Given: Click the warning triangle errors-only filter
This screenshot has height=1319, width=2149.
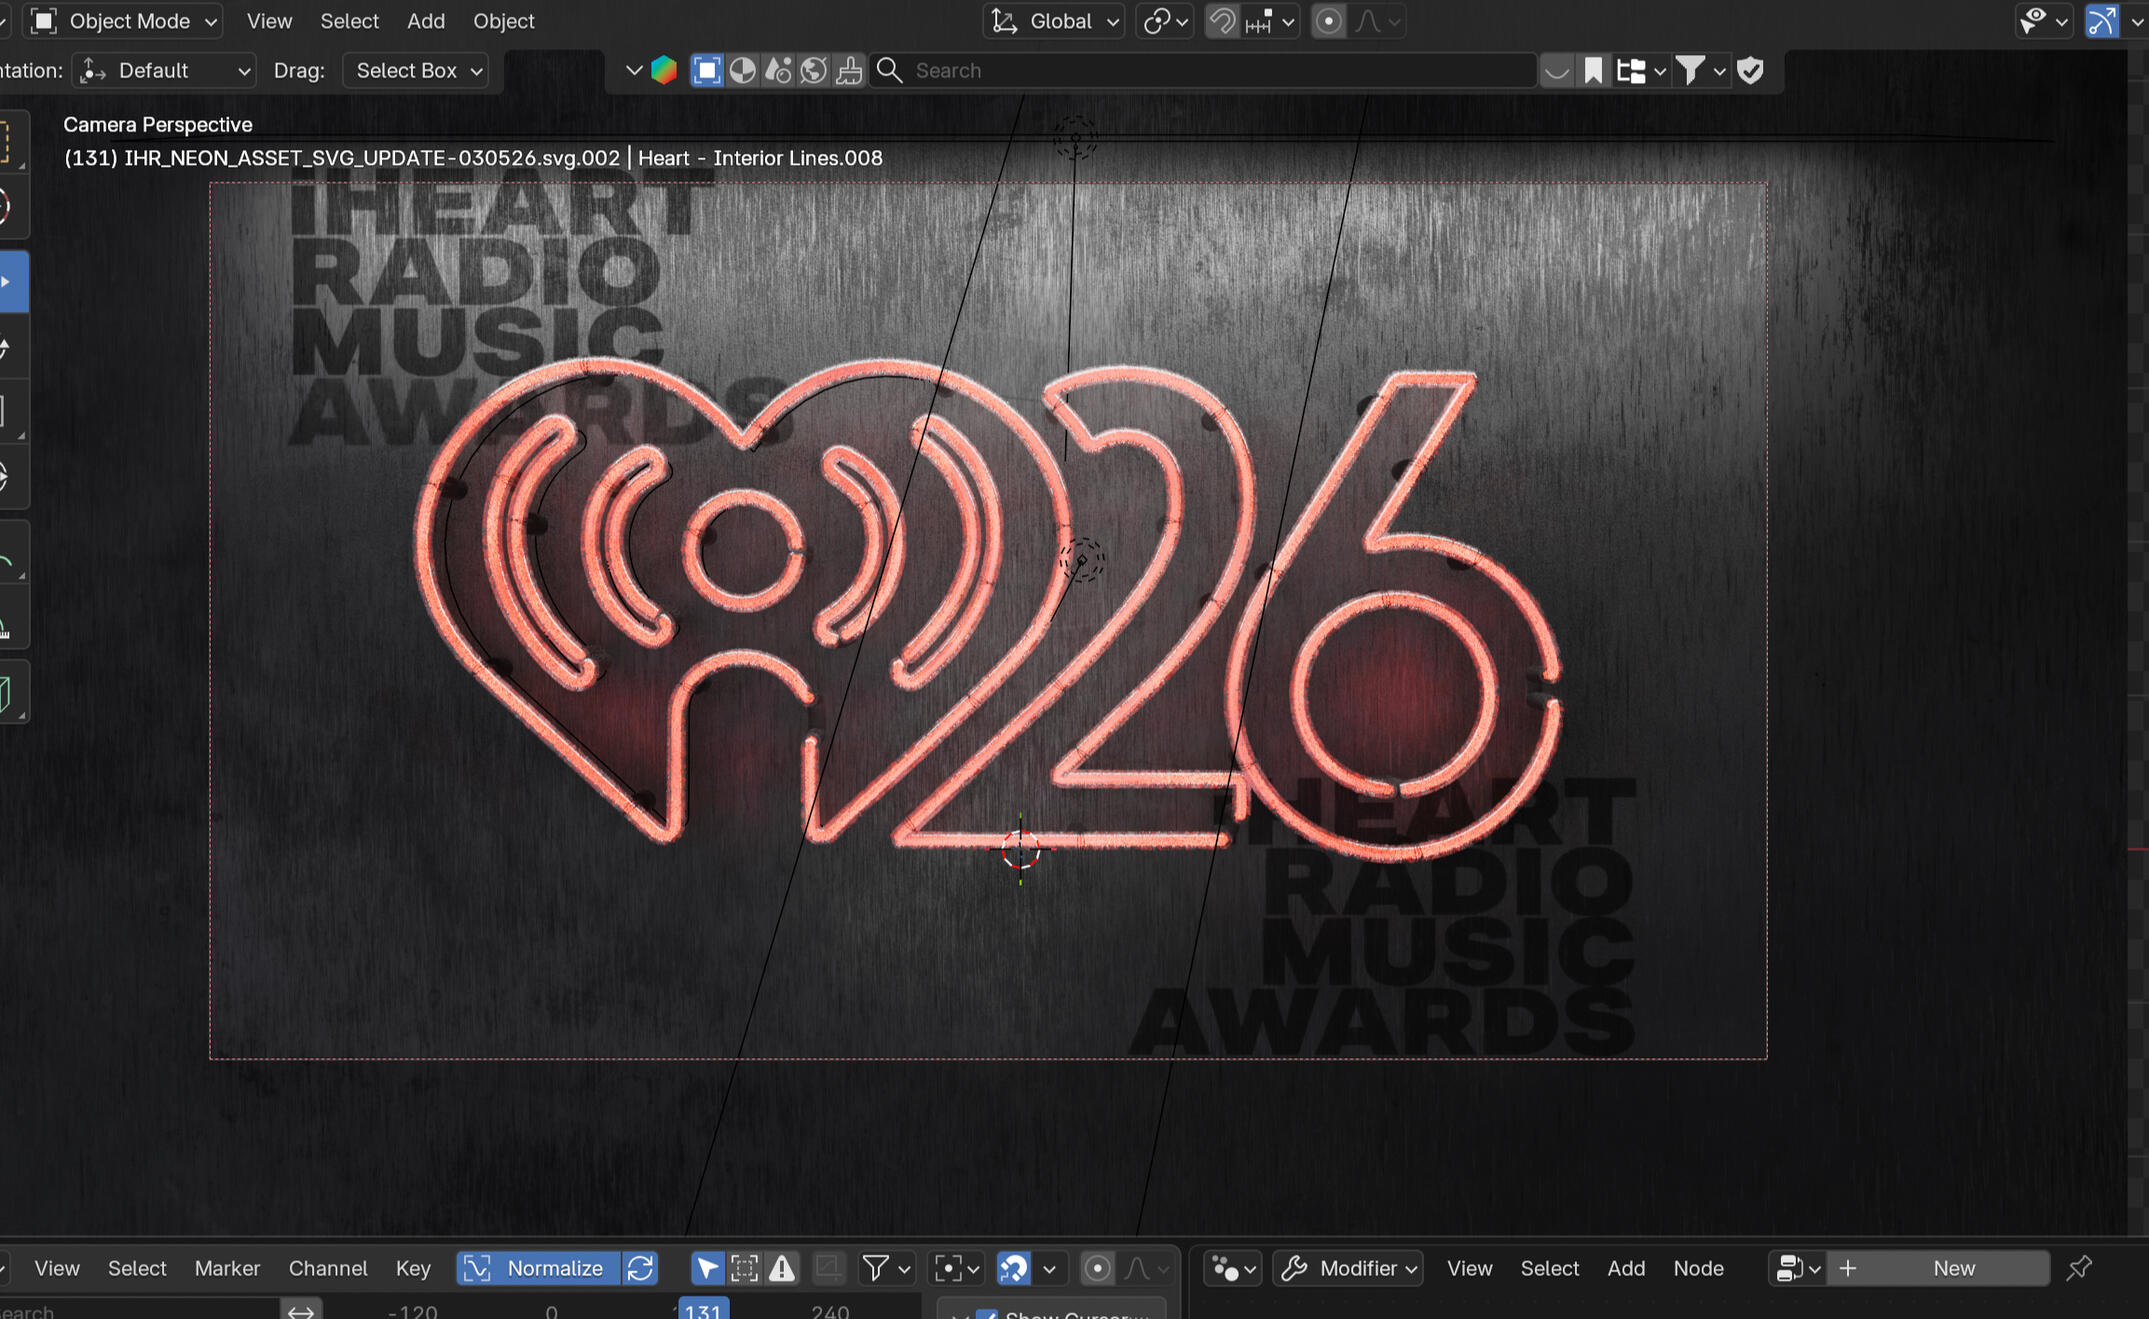Looking at the screenshot, I should click(x=782, y=1268).
